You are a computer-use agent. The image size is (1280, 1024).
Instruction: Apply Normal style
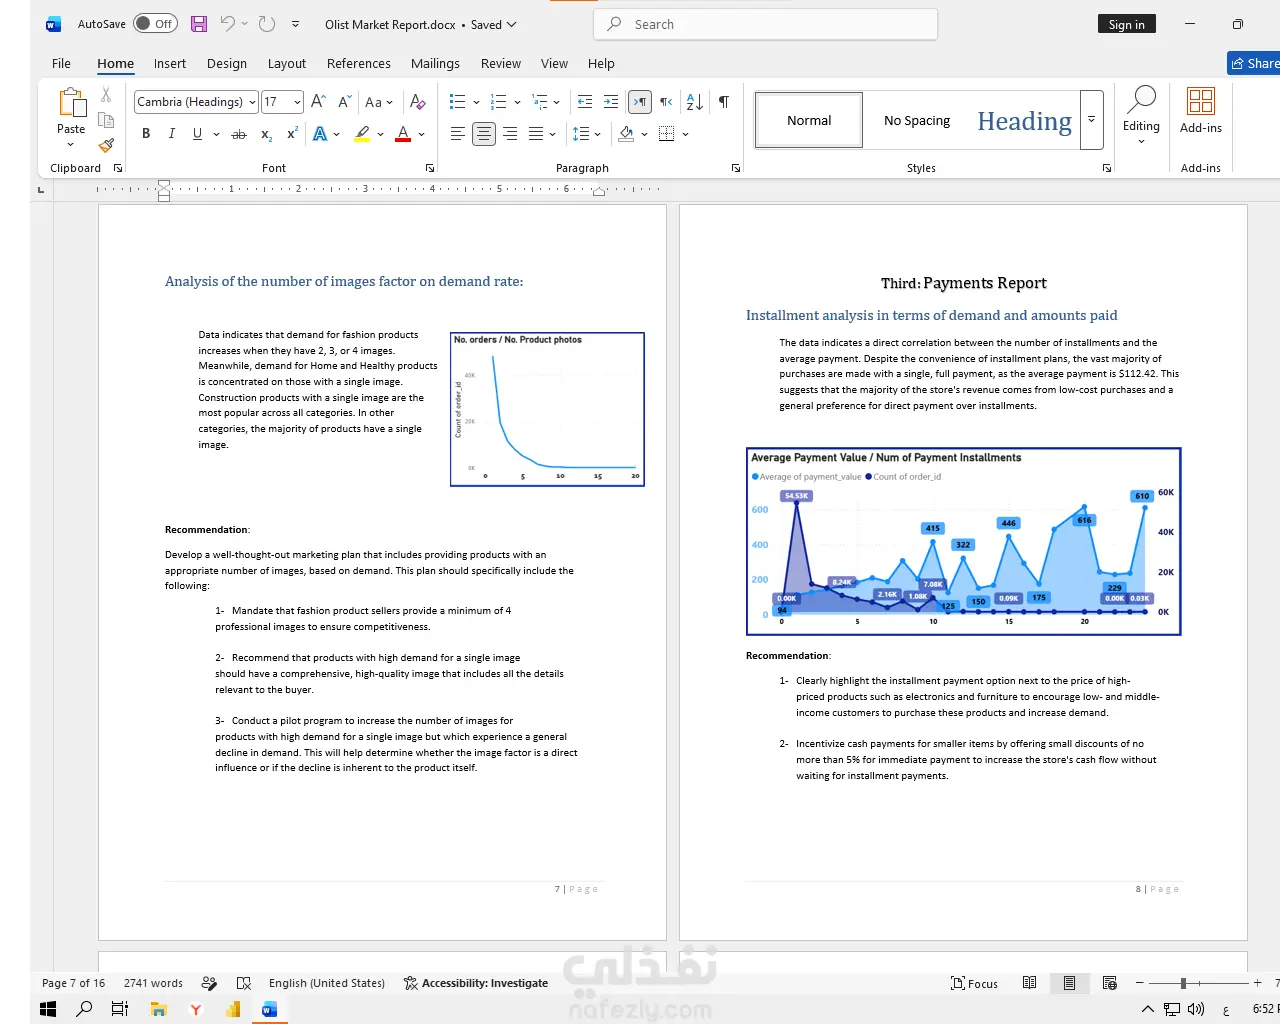coord(809,120)
